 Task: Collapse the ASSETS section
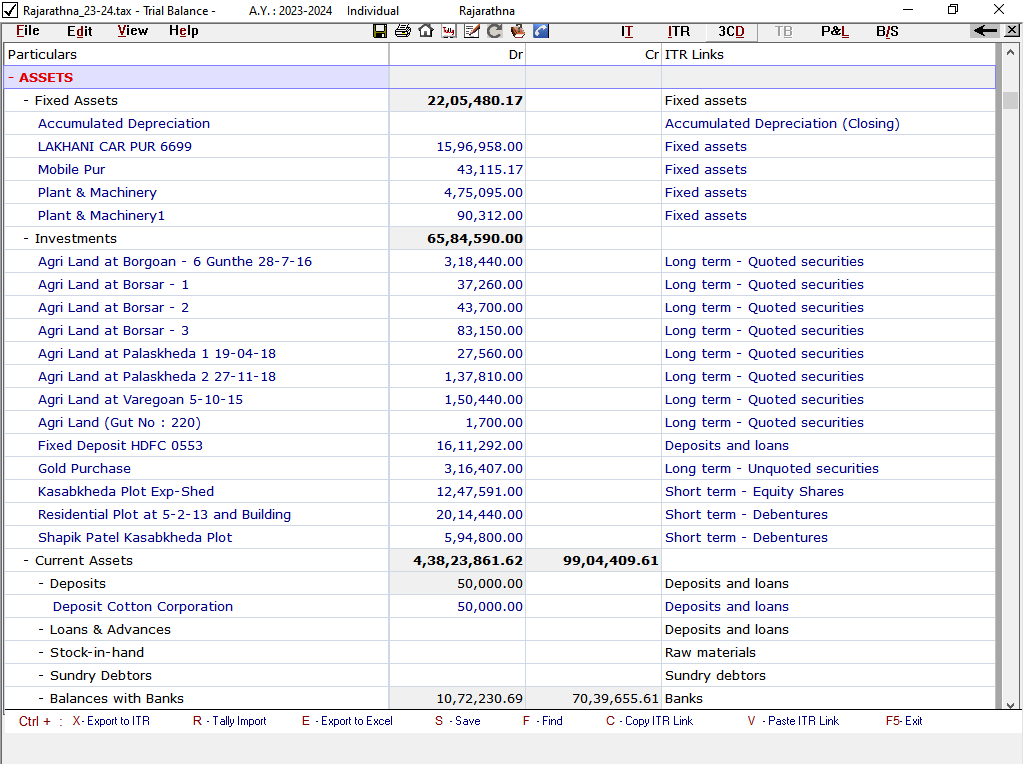[x=11, y=77]
